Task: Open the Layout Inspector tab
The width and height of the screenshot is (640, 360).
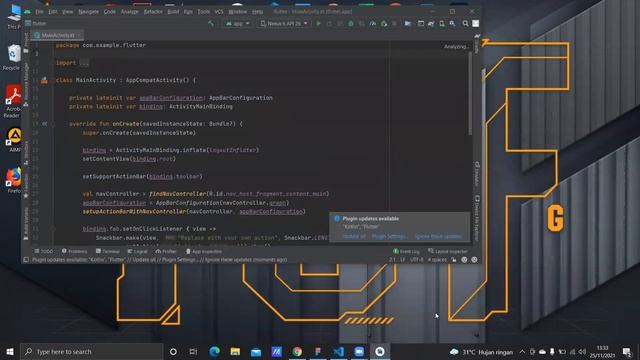Action: click(448, 251)
